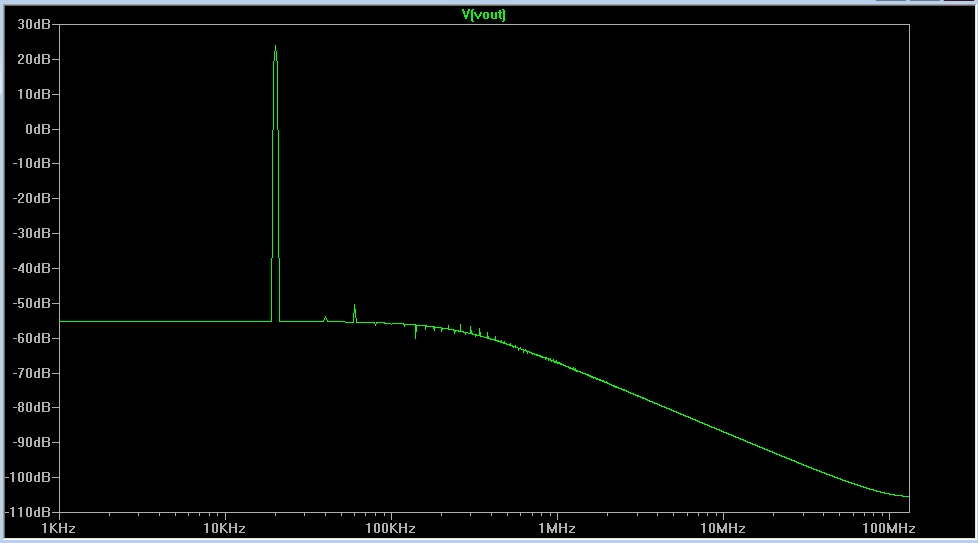This screenshot has height=543, width=978.
Task: Click the -70dB vertical axis label
Action: [x=32, y=373]
